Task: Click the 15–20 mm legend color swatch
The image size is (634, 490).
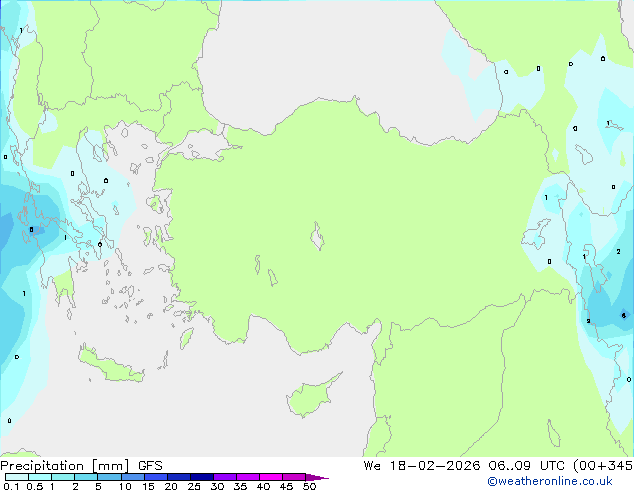Action: tap(155, 477)
